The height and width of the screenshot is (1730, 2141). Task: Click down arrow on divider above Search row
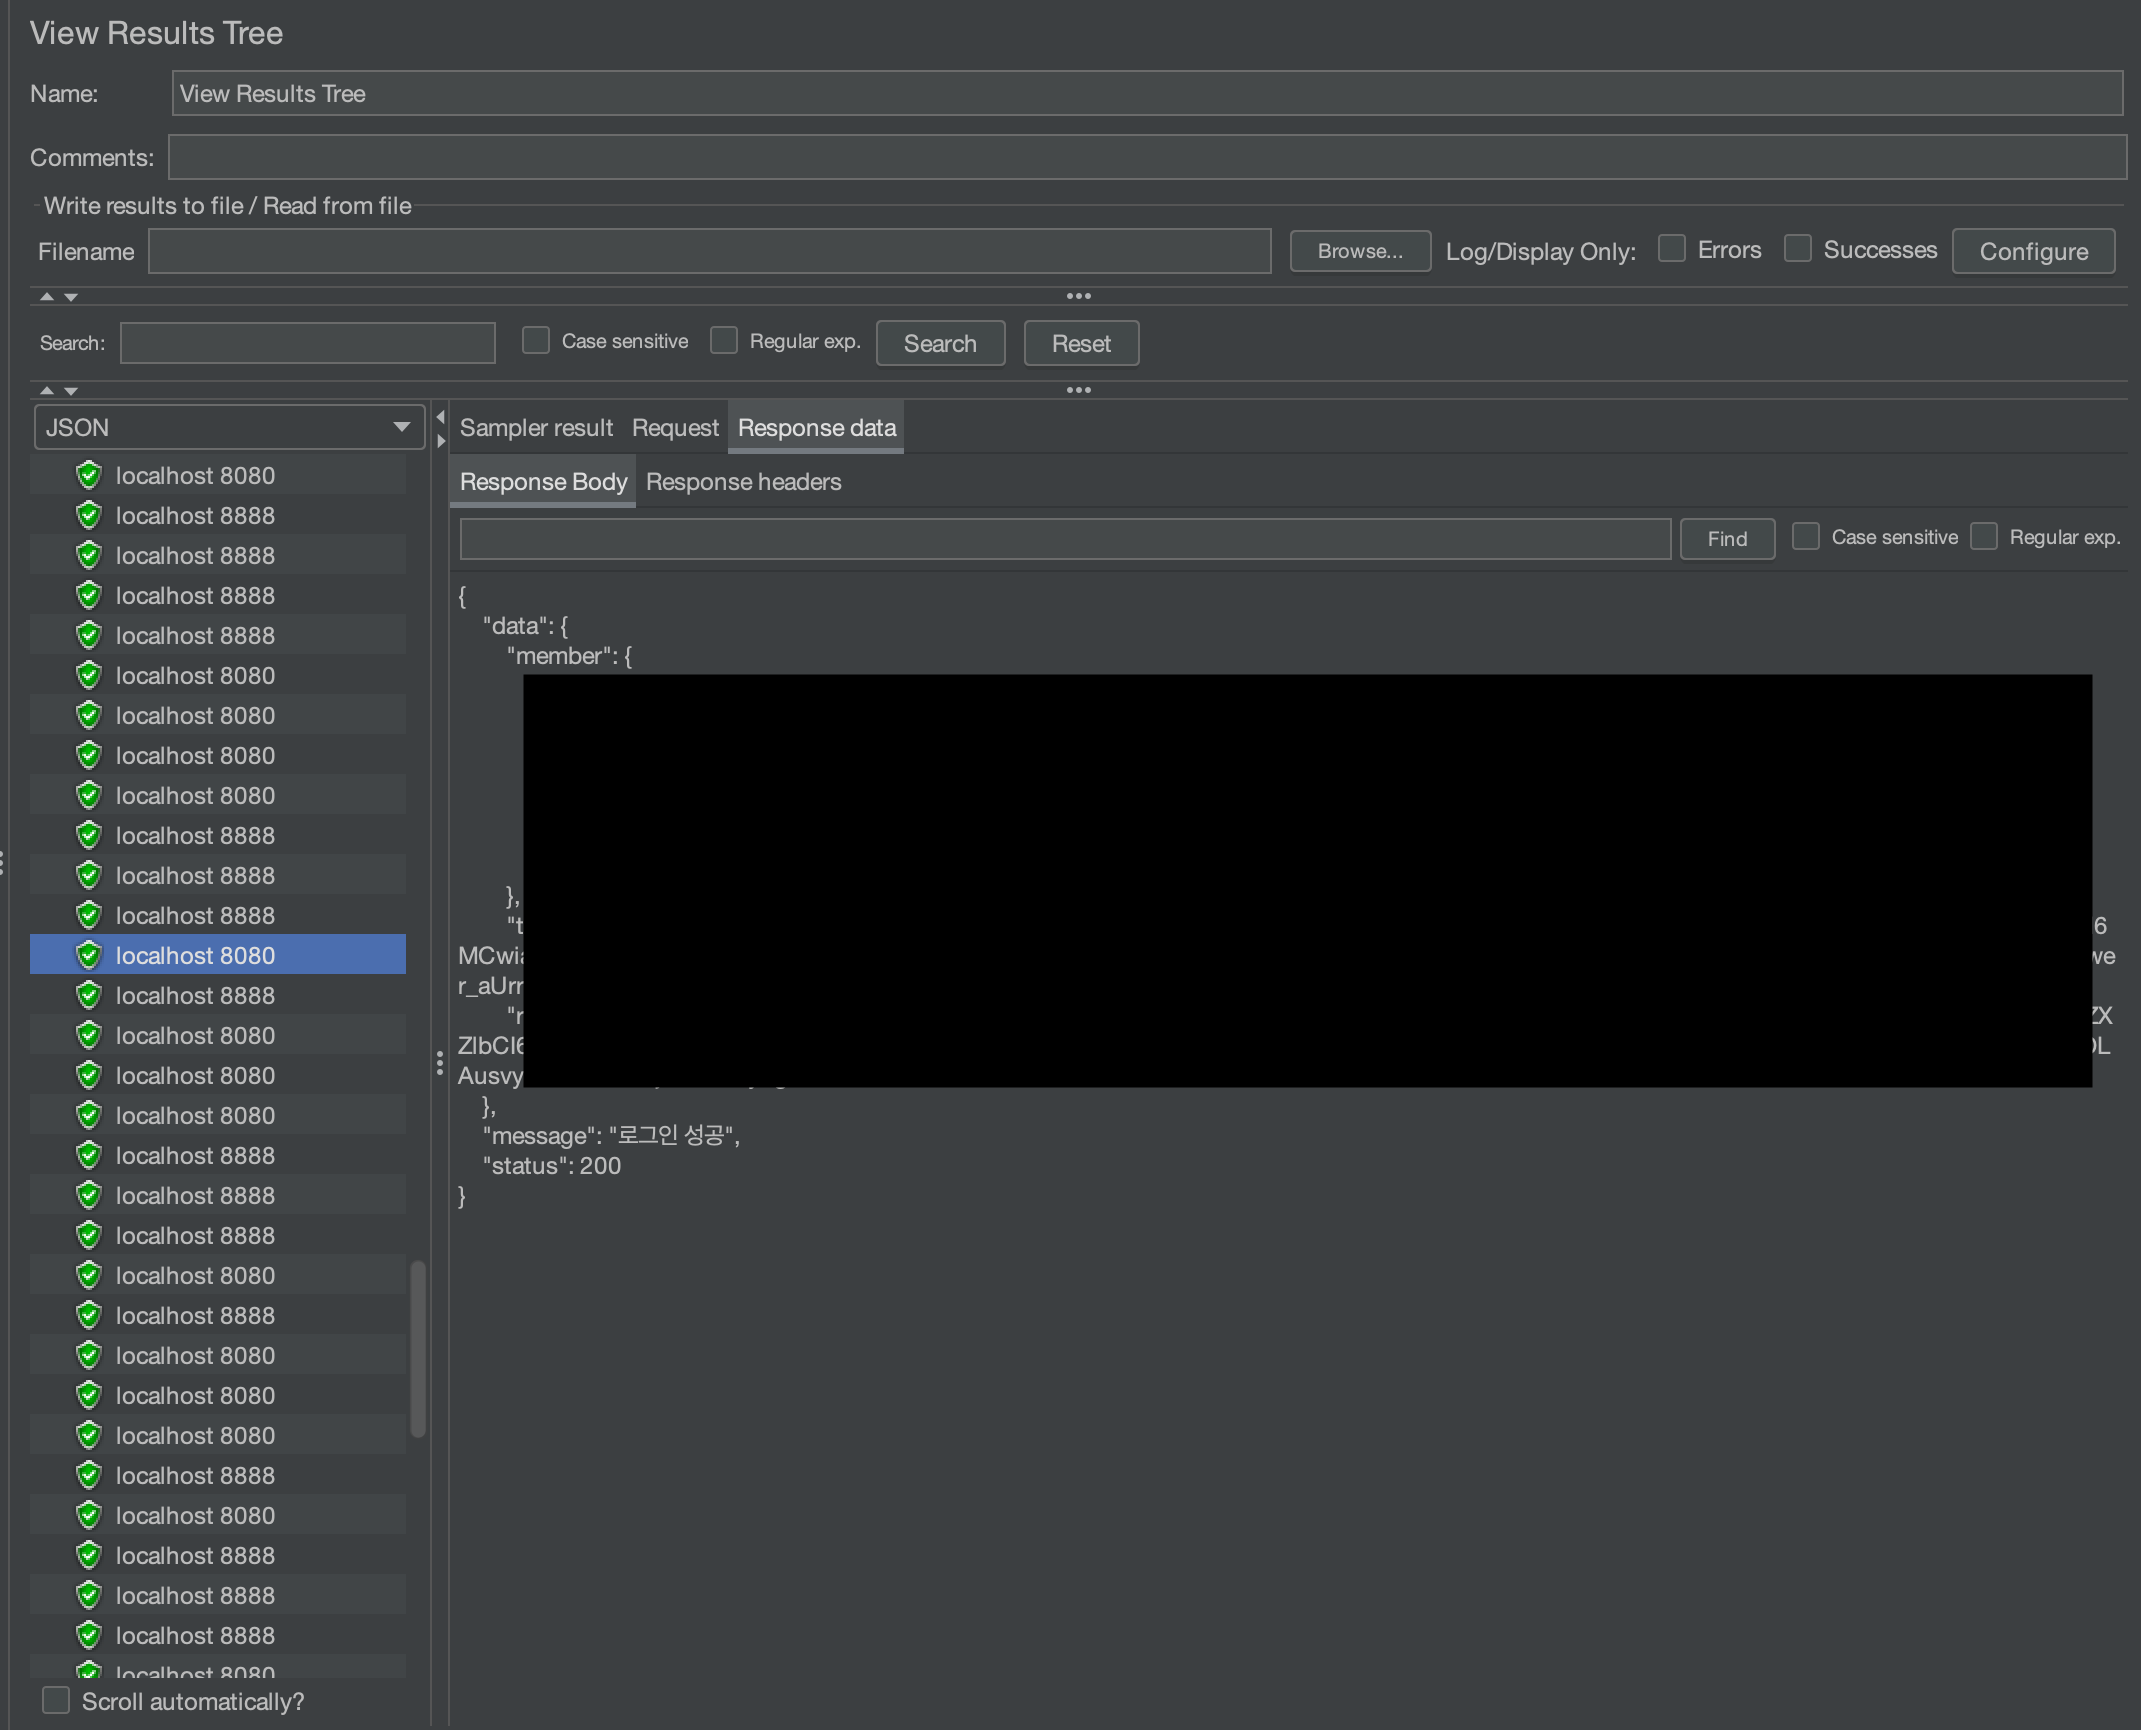point(71,297)
